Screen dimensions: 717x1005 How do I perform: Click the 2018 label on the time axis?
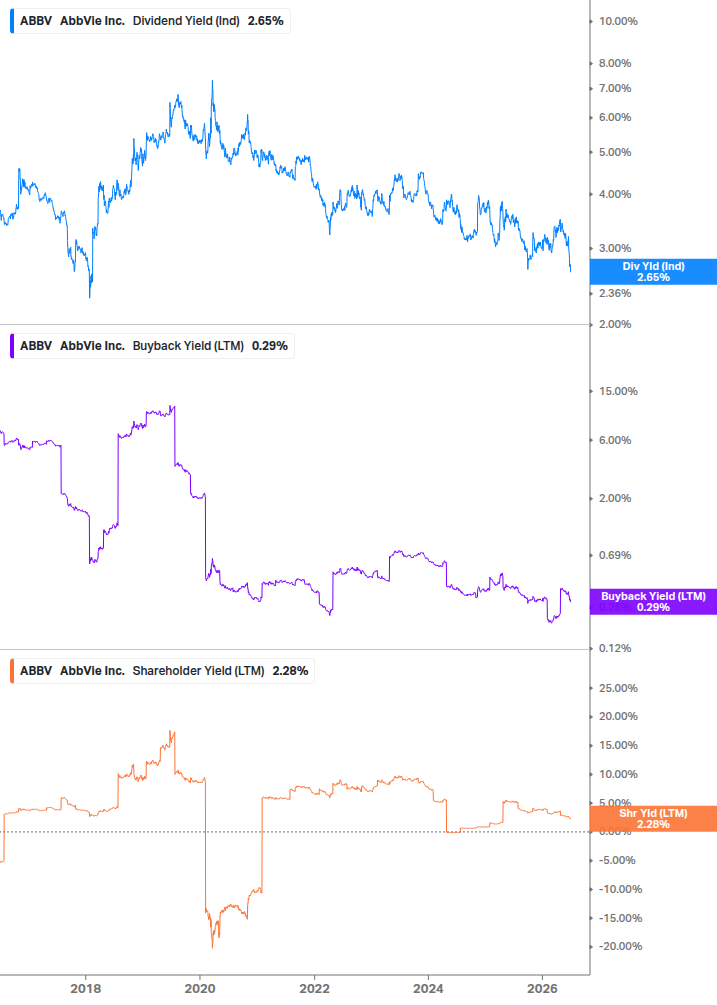point(86,988)
